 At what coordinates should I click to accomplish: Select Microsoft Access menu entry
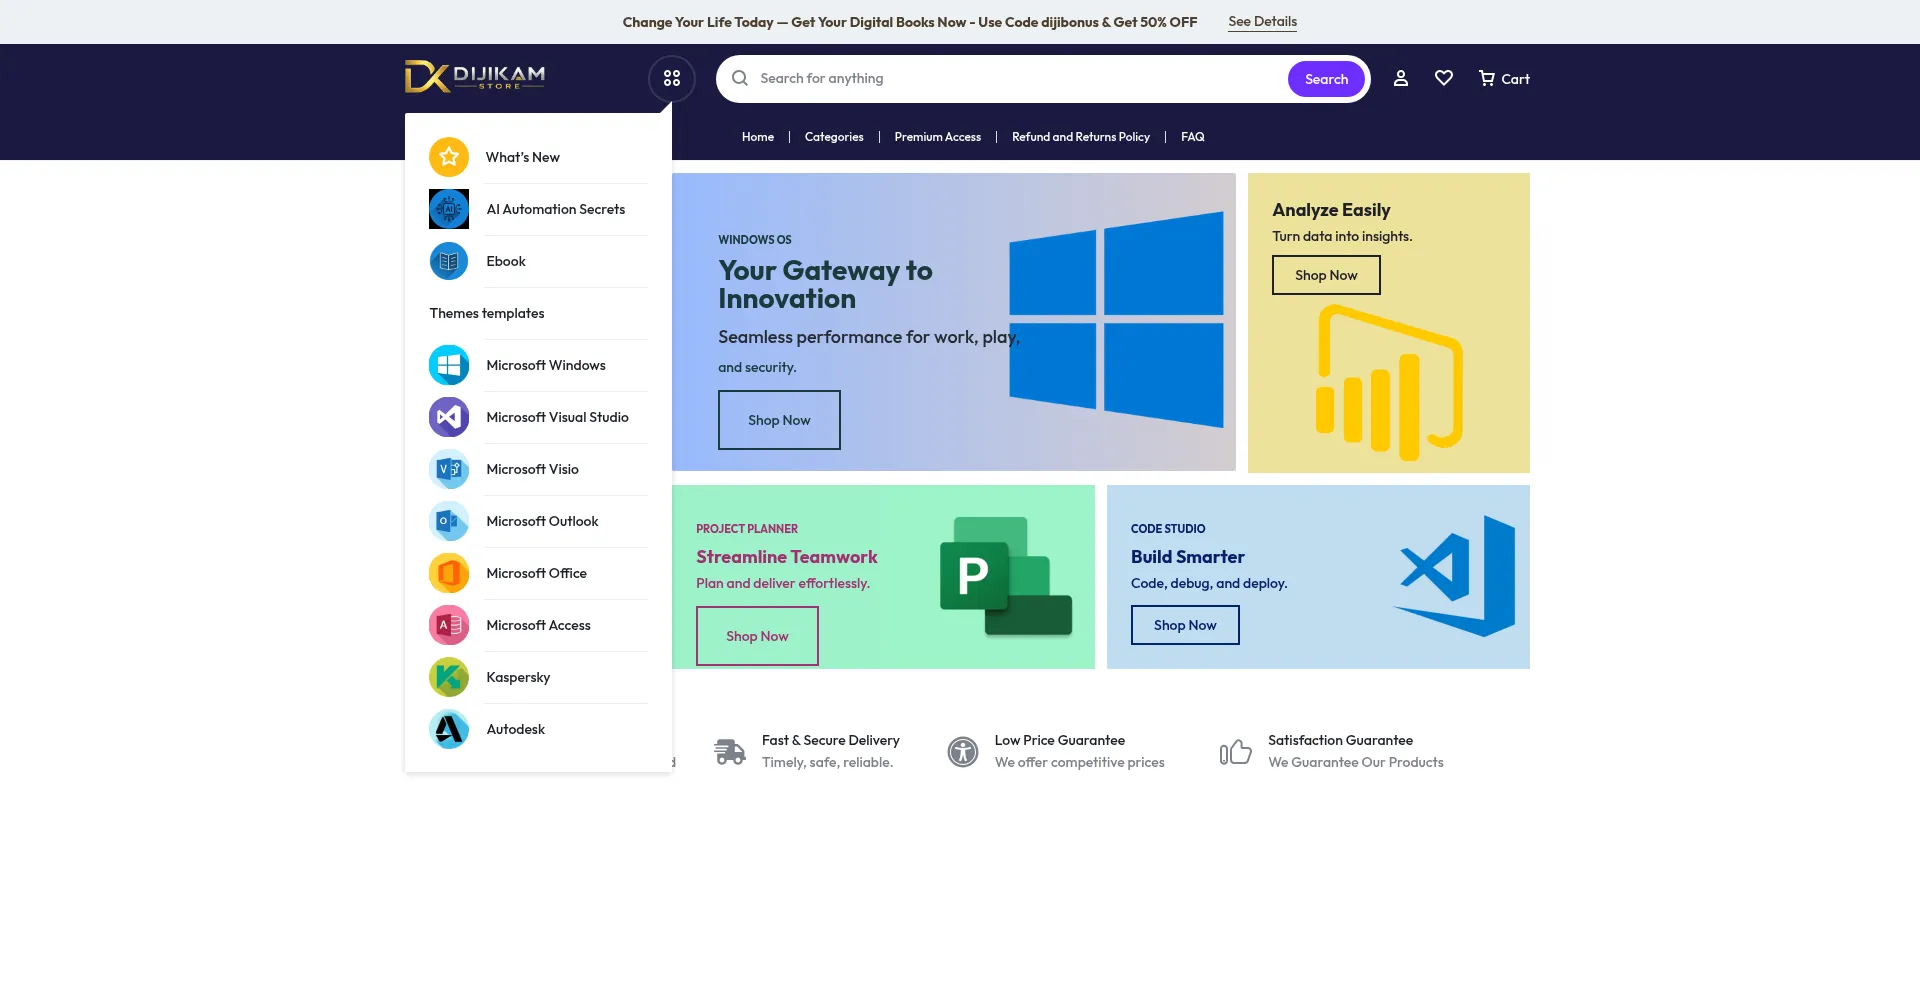pos(538,625)
